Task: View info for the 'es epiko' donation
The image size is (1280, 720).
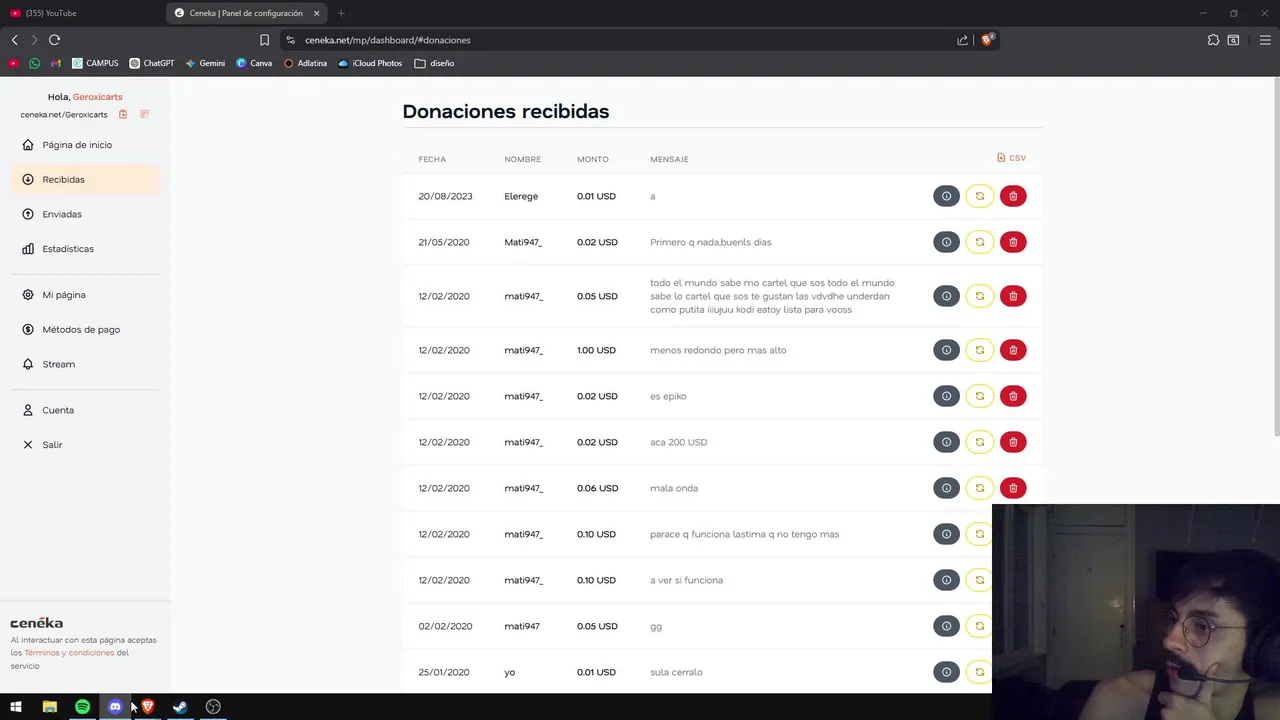Action: [x=946, y=396]
